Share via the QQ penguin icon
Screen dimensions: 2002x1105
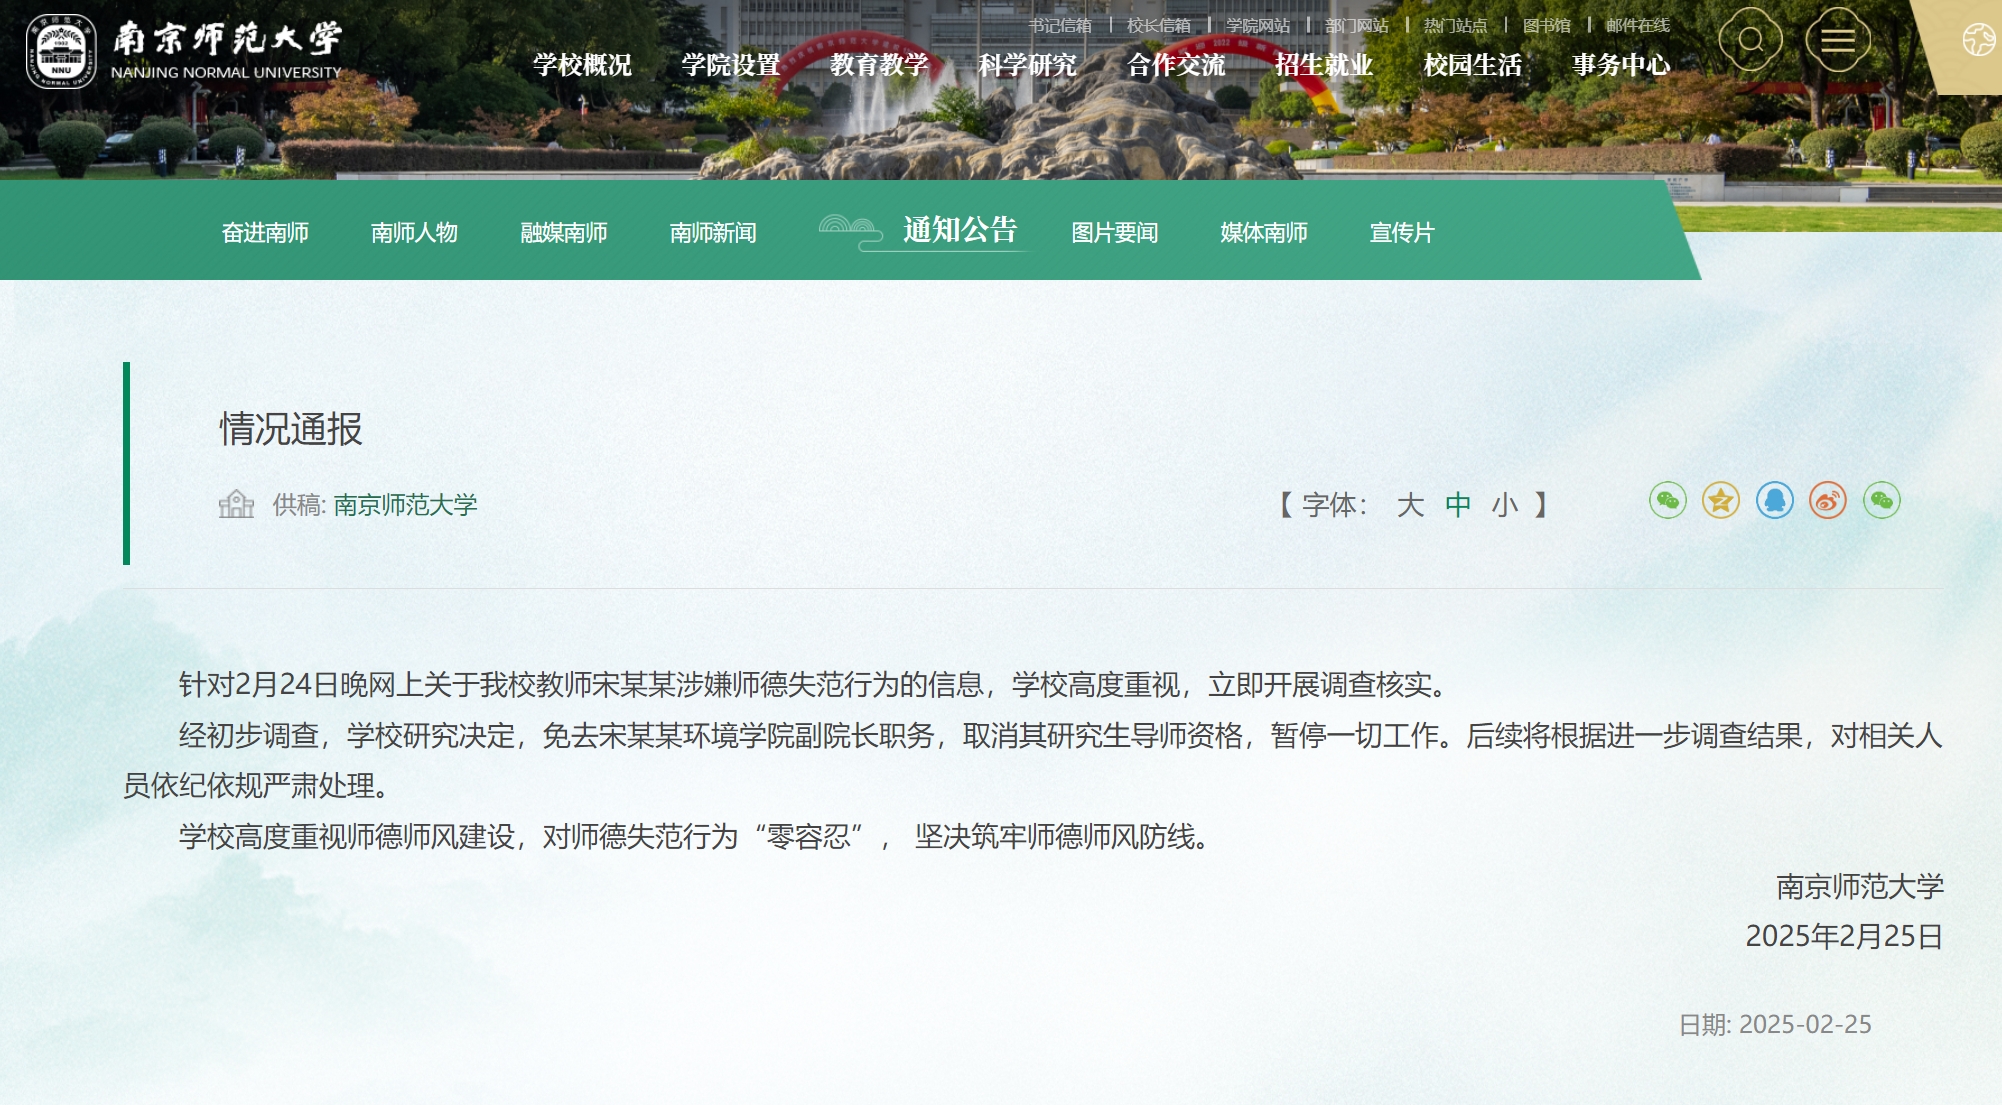pos(1775,500)
